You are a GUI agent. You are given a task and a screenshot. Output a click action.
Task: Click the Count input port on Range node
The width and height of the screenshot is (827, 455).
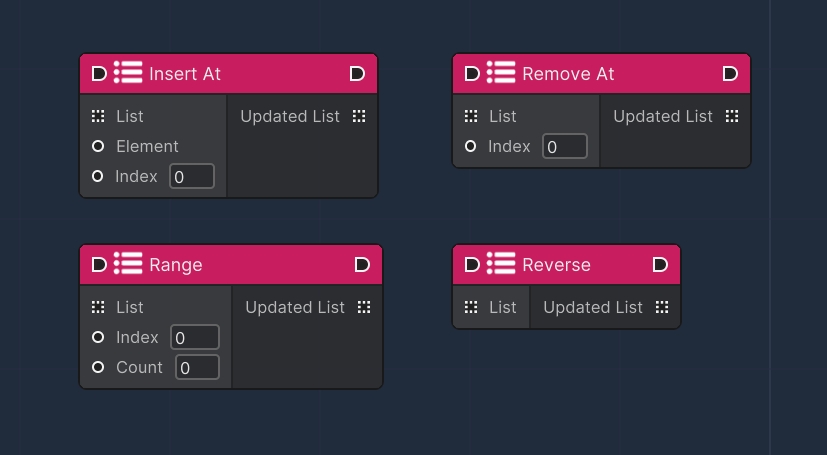(x=98, y=367)
